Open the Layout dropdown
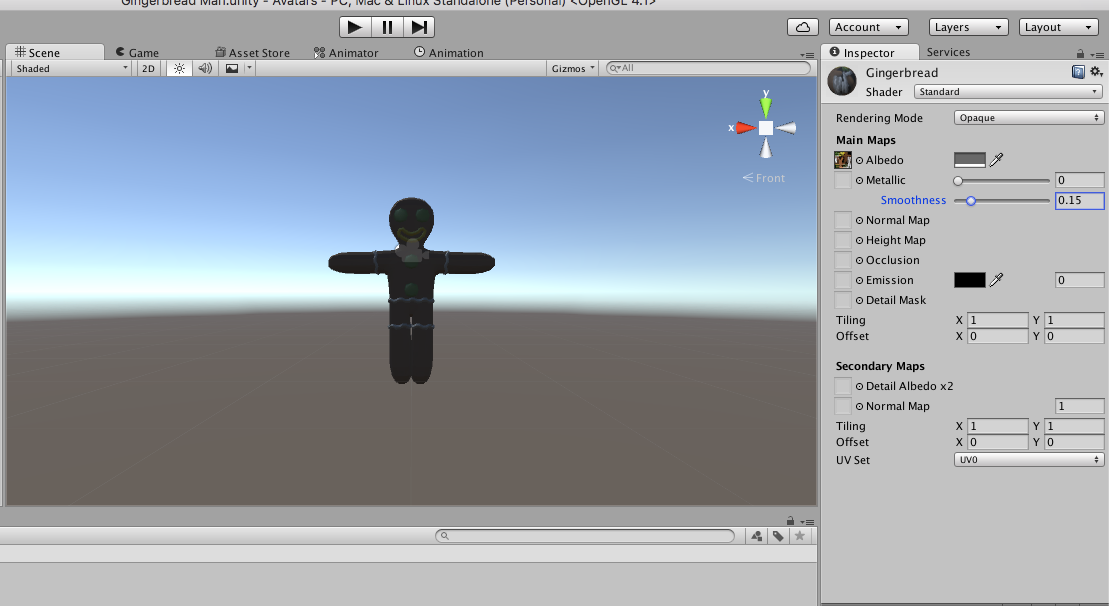 click(1059, 27)
